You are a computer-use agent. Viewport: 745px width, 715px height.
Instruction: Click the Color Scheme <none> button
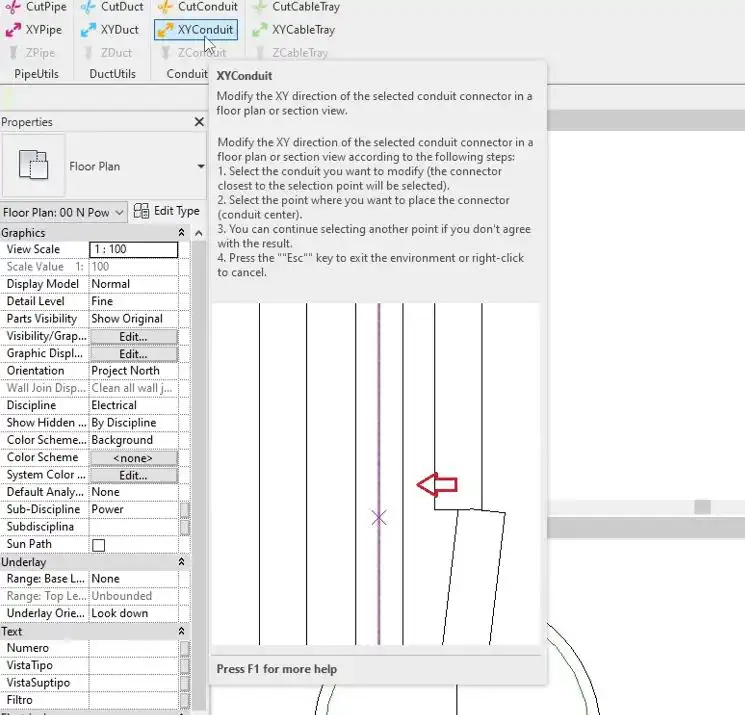(134, 458)
